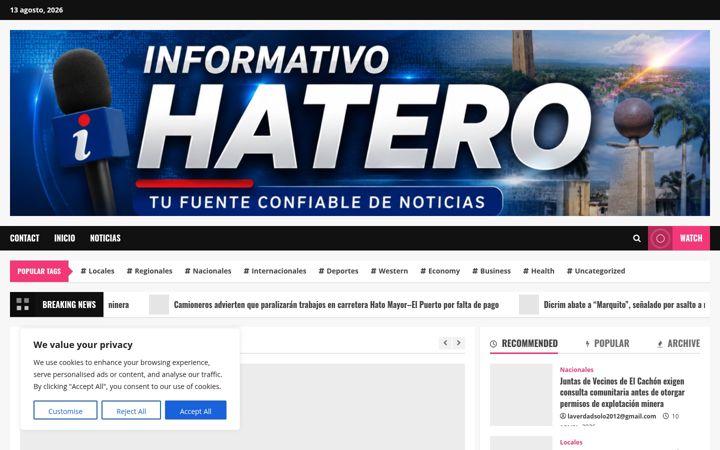Open the search magnifier icon in navbar
This screenshot has width=720, height=450.
pyautogui.click(x=636, y=238)
